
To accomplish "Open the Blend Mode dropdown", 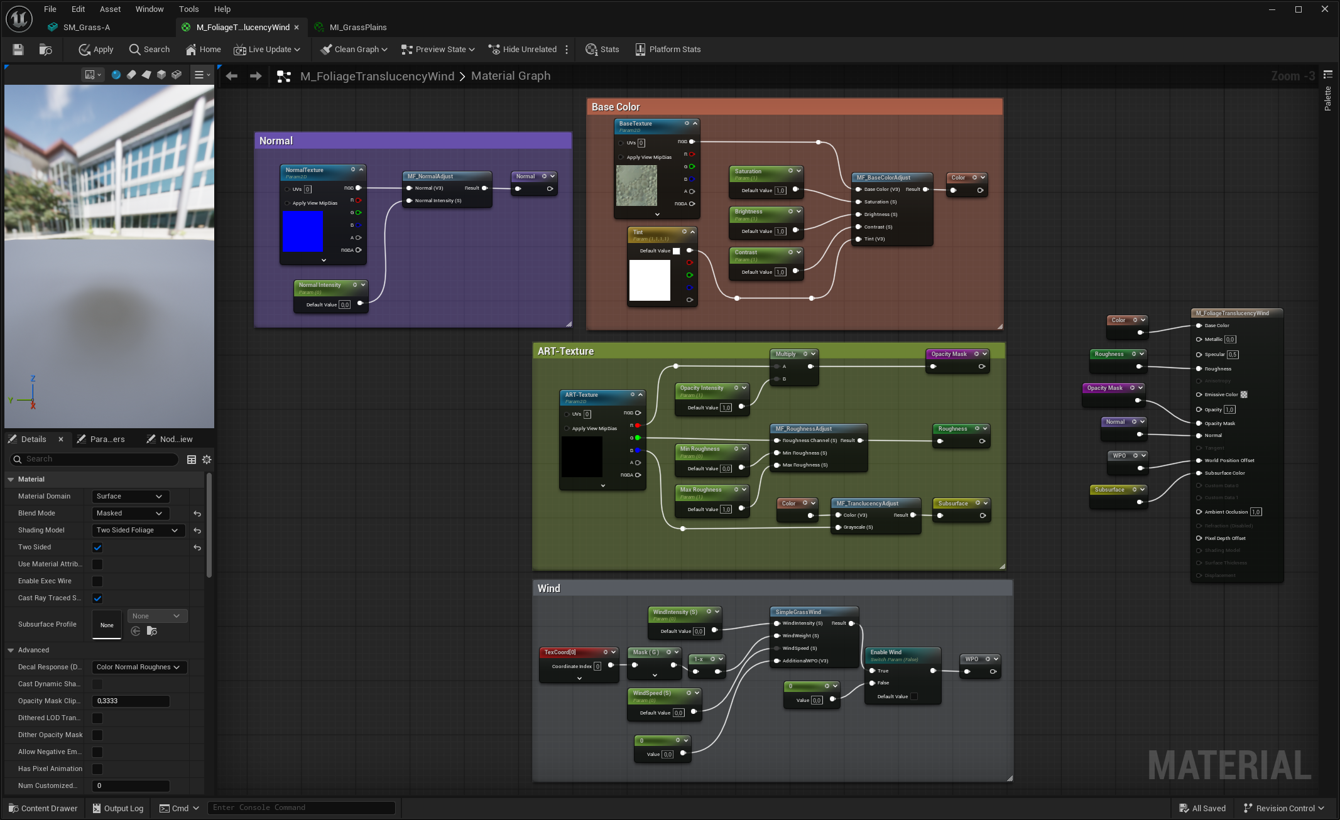I will pyautogui.click(x=129, y=514).
